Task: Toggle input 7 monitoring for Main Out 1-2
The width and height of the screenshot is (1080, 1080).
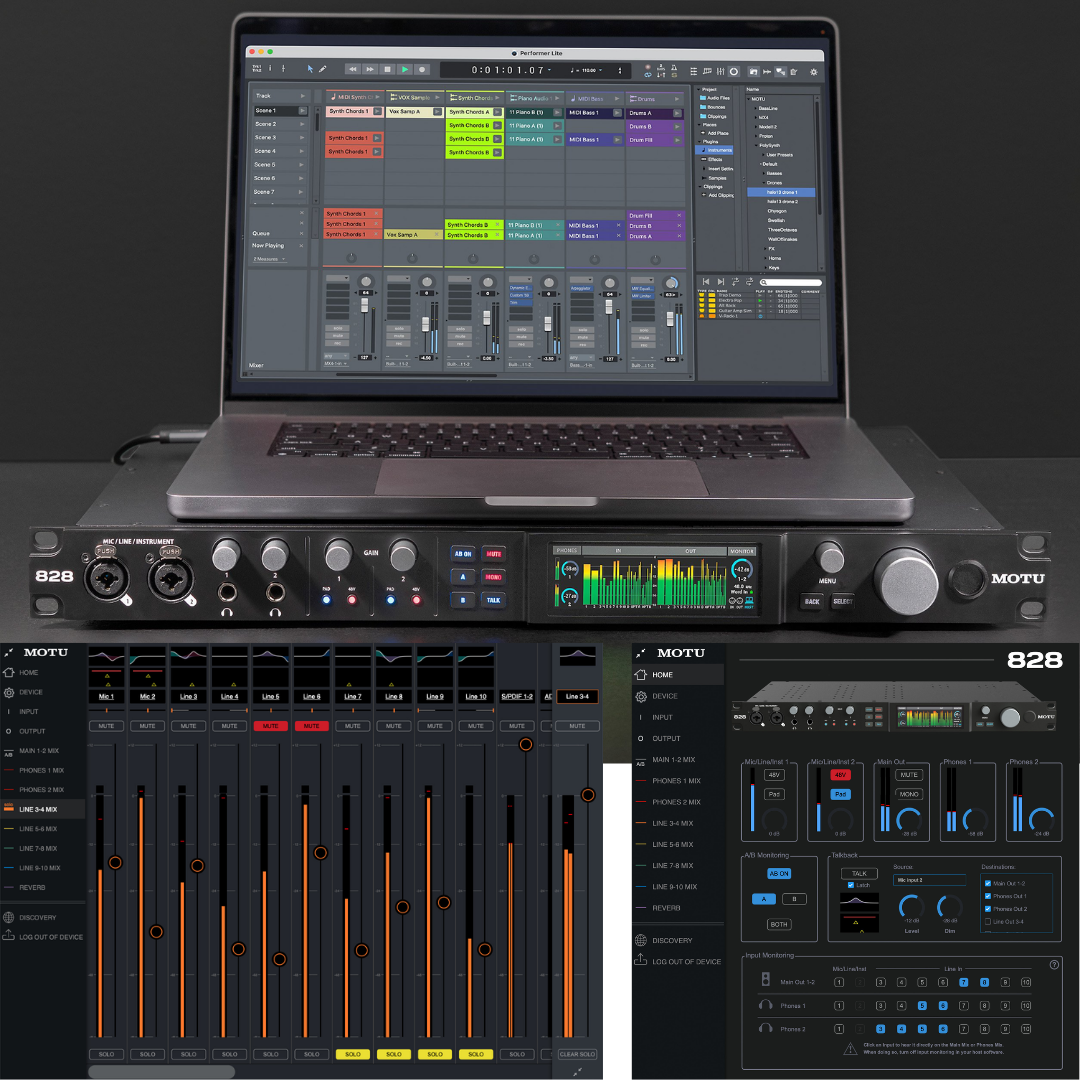Action: pos(964,982)
